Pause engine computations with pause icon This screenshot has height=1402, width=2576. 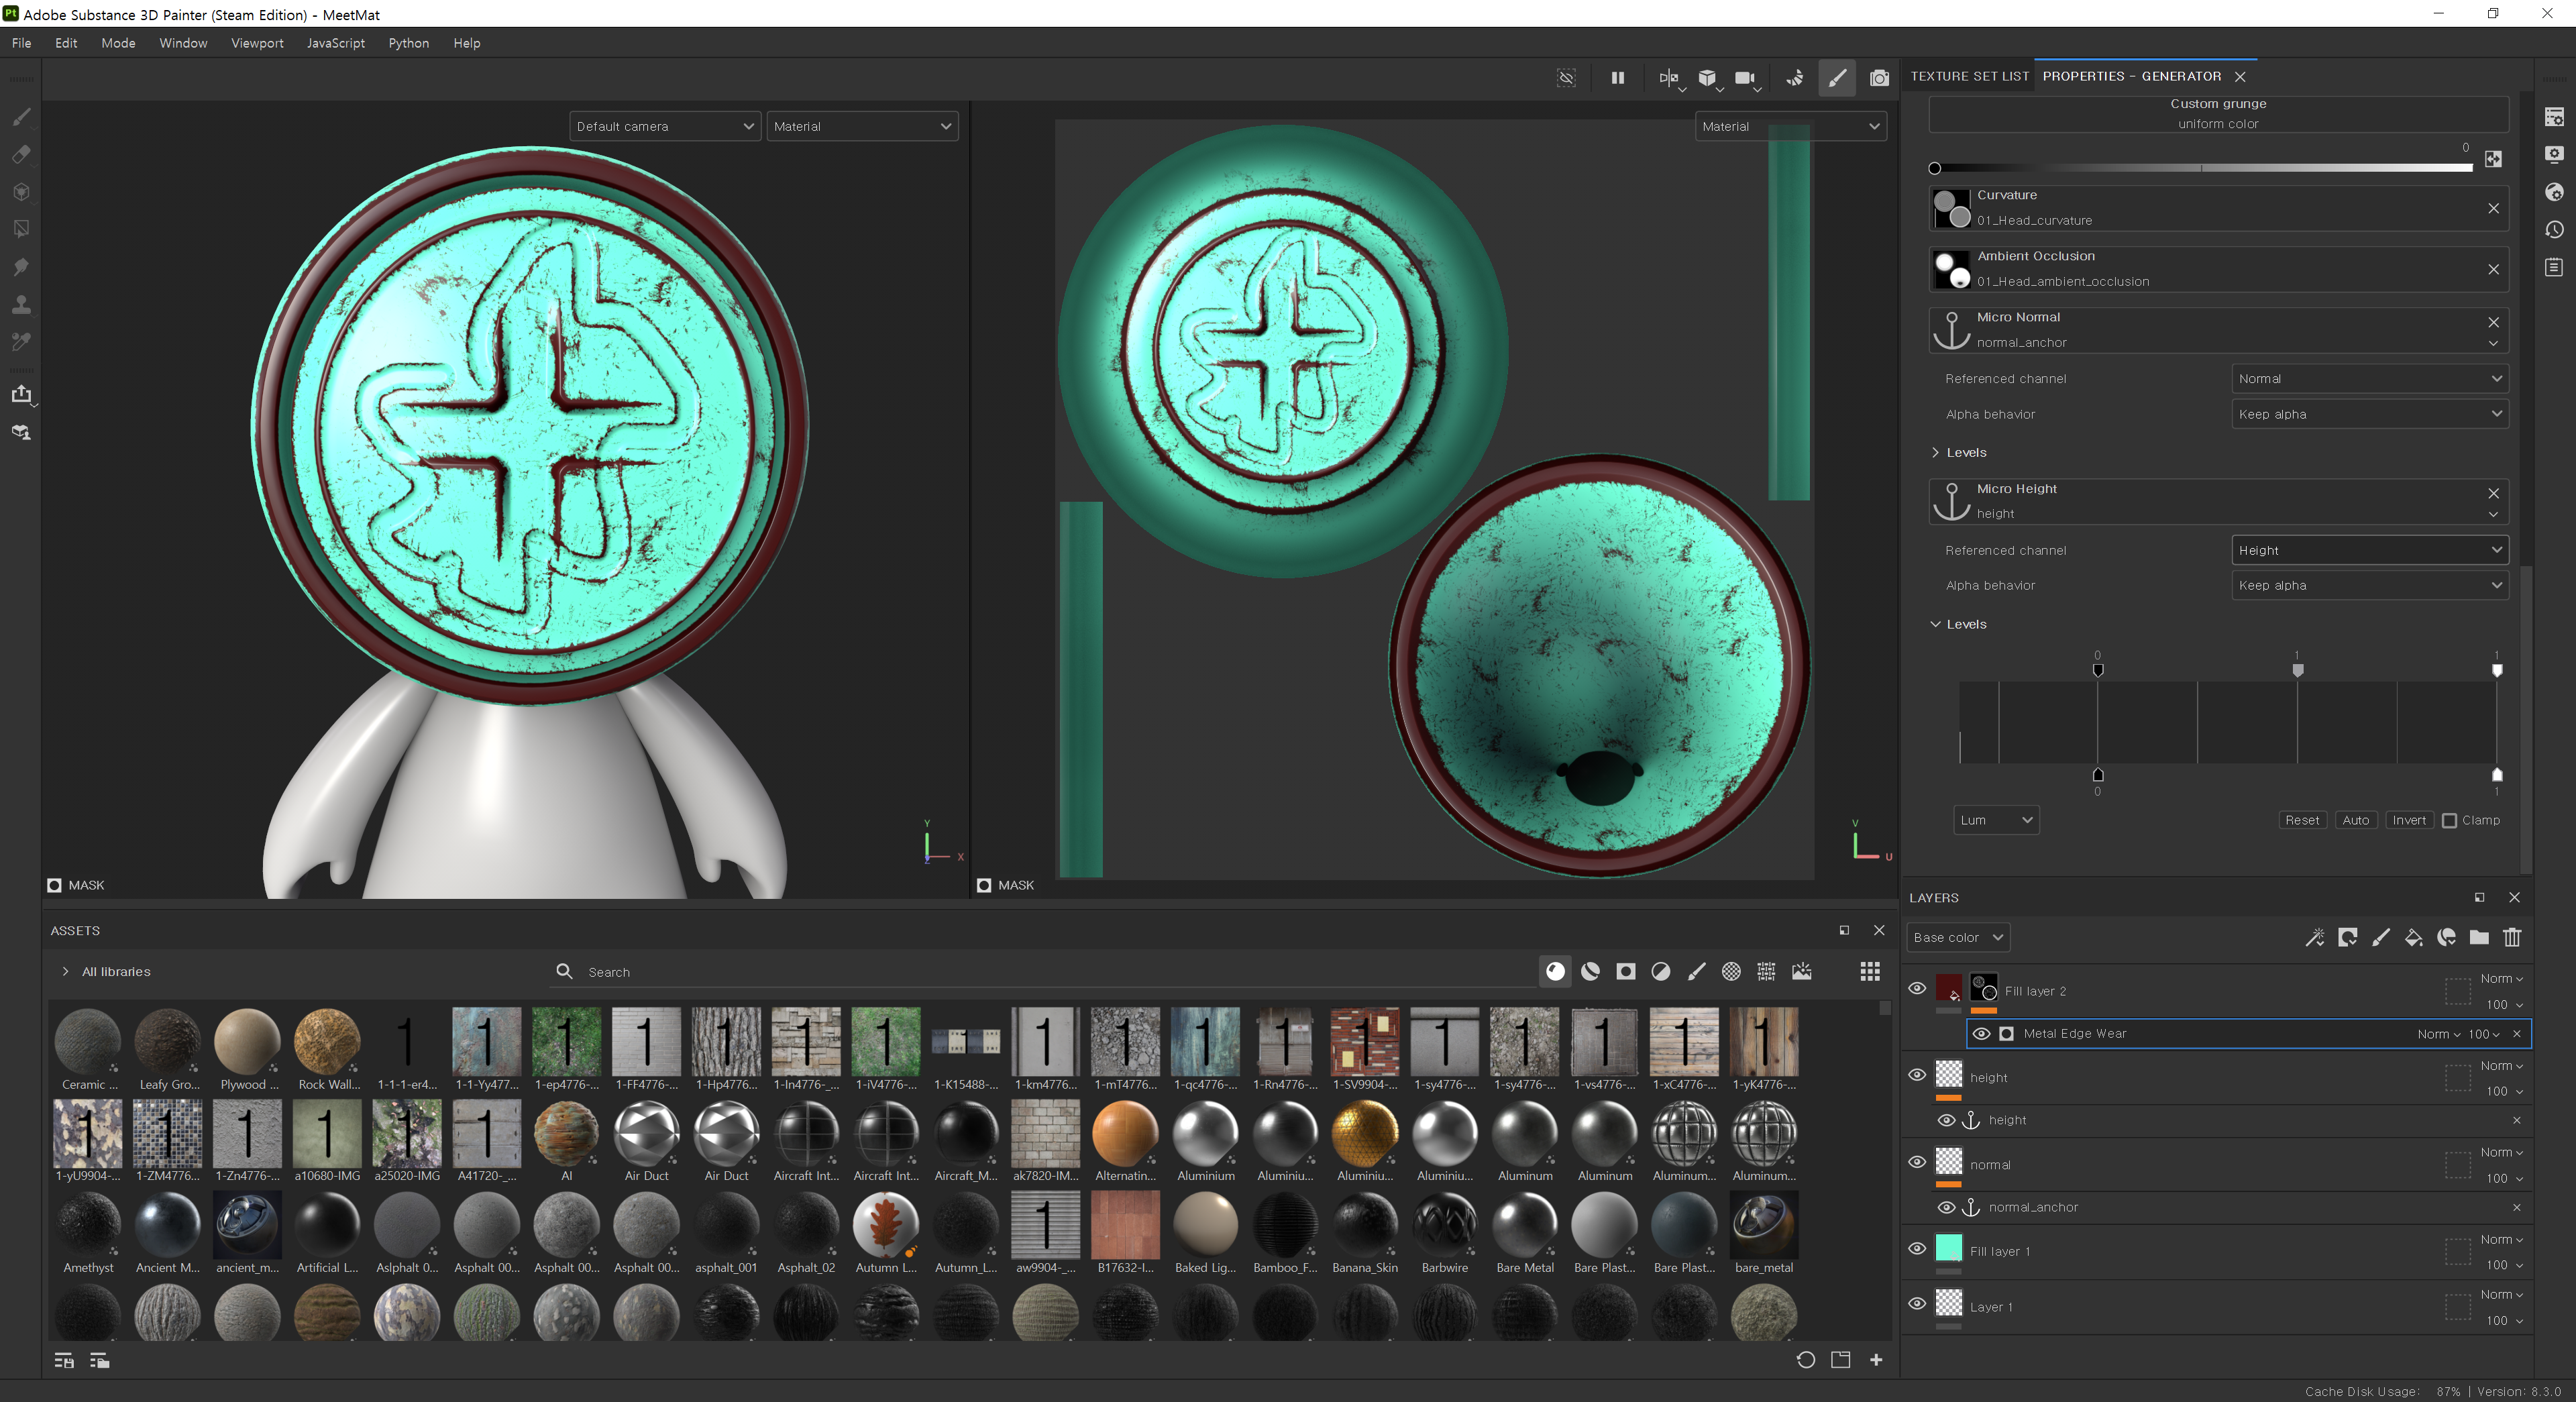click(x=1617, y=78)
